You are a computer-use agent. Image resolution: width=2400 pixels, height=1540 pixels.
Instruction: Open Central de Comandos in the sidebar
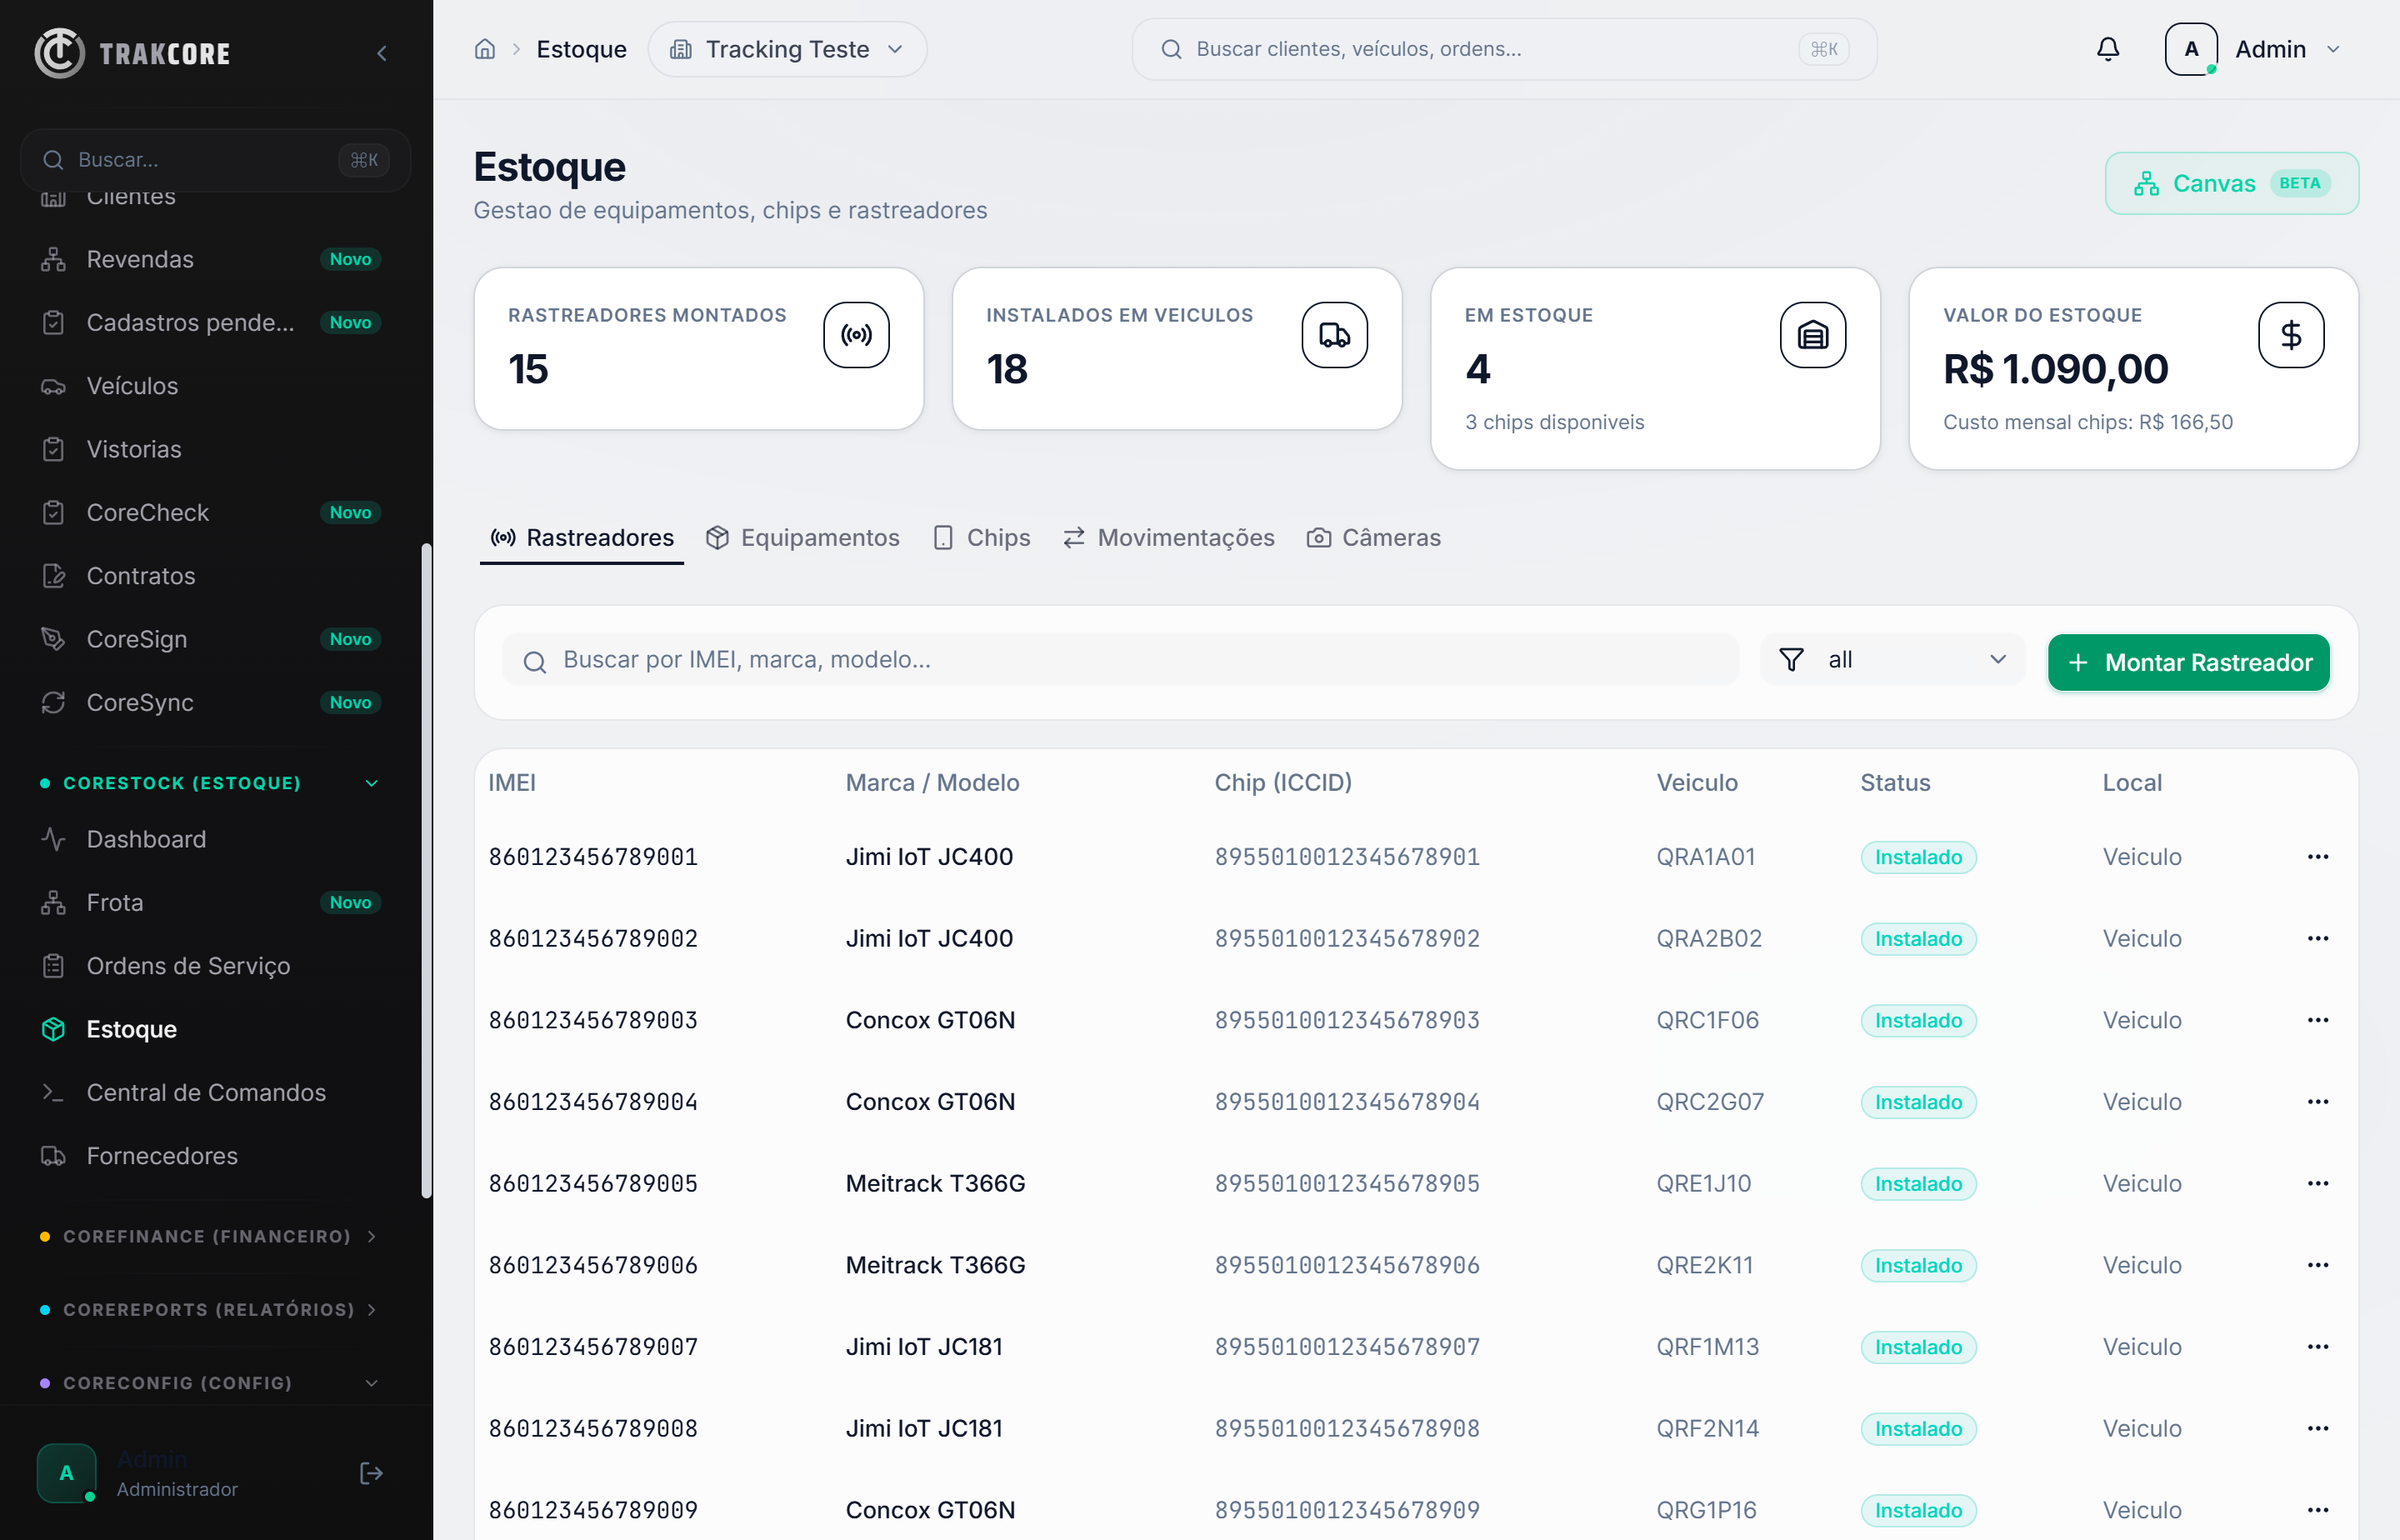coord(206,1092)
